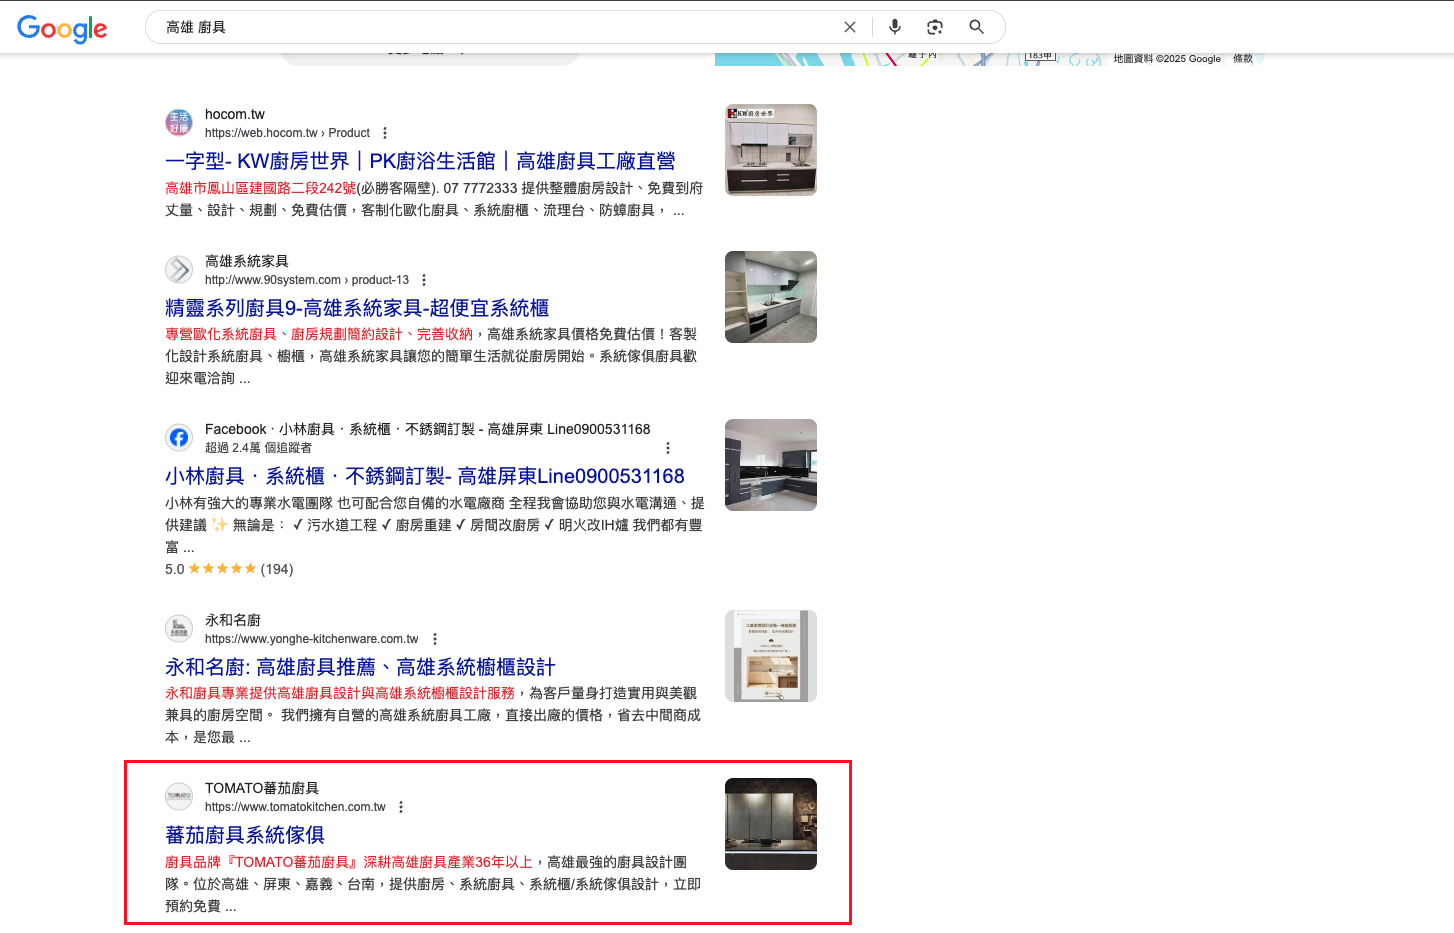1454x933 pixels.
Task: Click the 條款 link under the map
Action: pos(1243,59)
